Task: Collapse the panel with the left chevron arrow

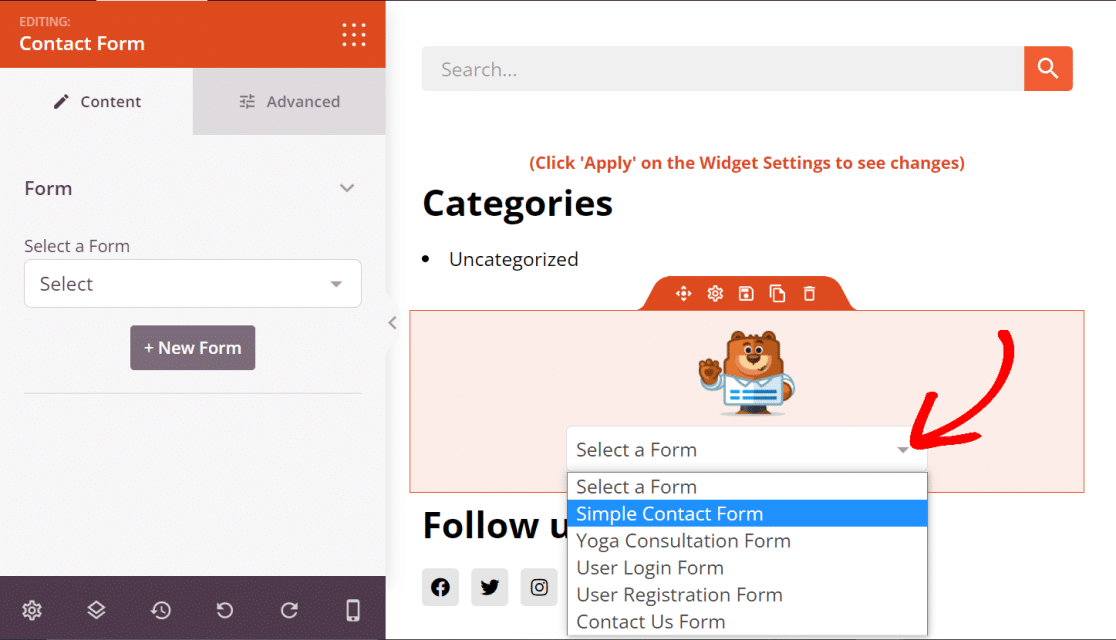Action: click(392, 322)
